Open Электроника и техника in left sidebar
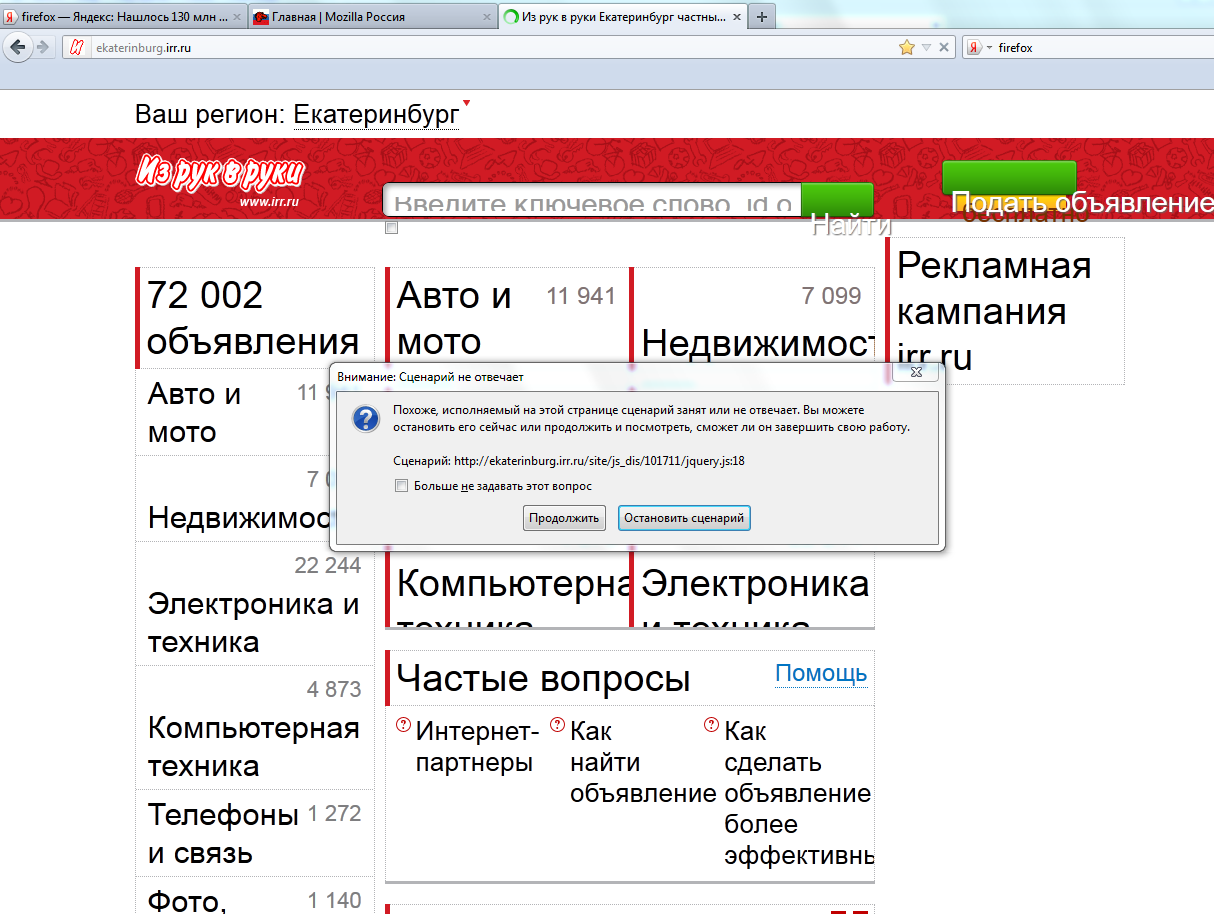Screen dimensions: 1214x914 tap(254, 622)
